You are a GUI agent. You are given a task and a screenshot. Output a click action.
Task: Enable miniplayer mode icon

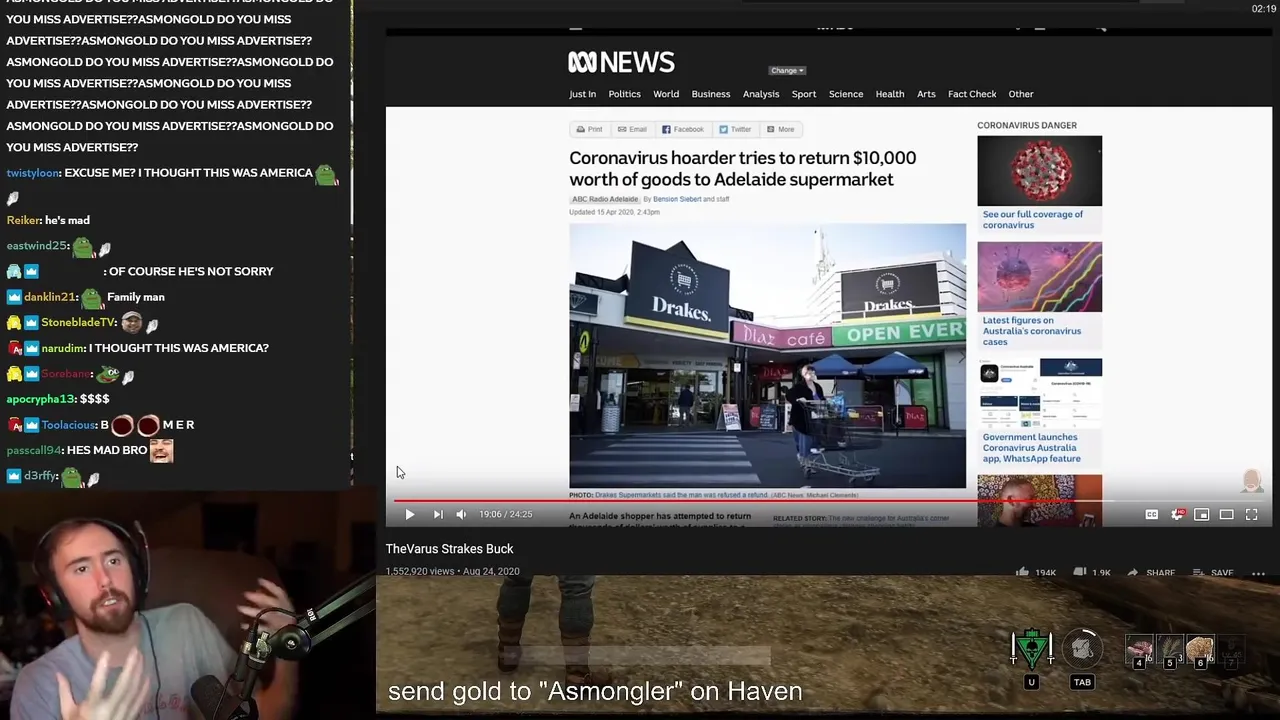(1202, 514)
